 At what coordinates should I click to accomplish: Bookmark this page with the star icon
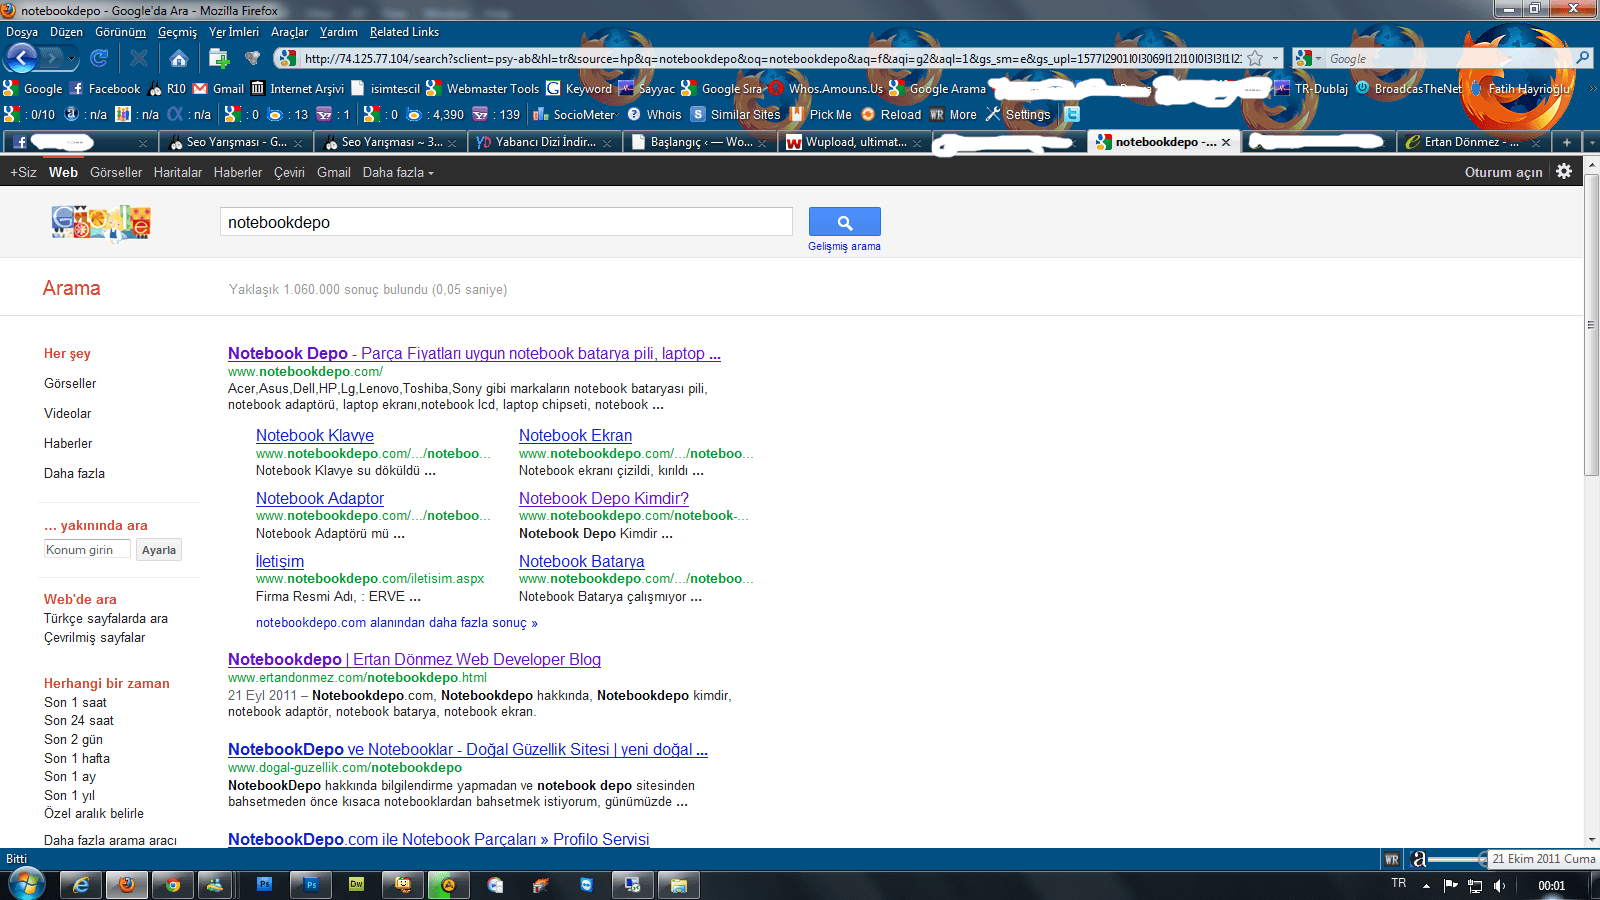point(1255,59)
